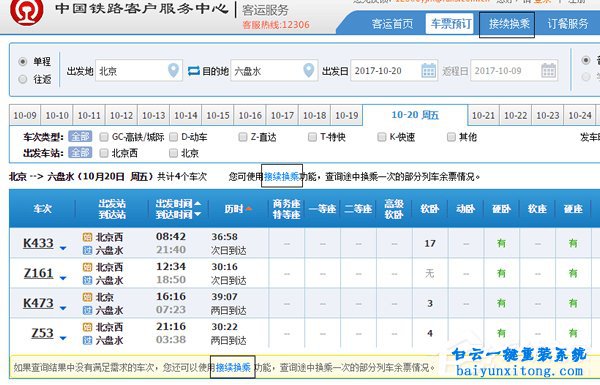Image resolution: width=600 pixels, height=385 pixels.
Task: Open calendar icon for return date
Action: [x=548, y=71]
